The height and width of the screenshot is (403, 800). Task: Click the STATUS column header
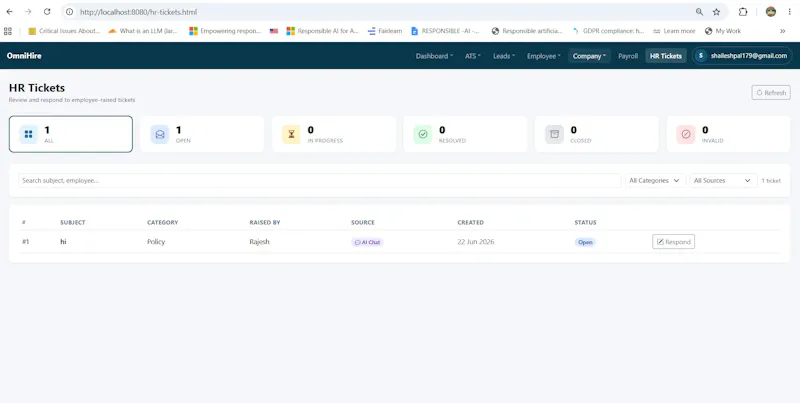585,222
